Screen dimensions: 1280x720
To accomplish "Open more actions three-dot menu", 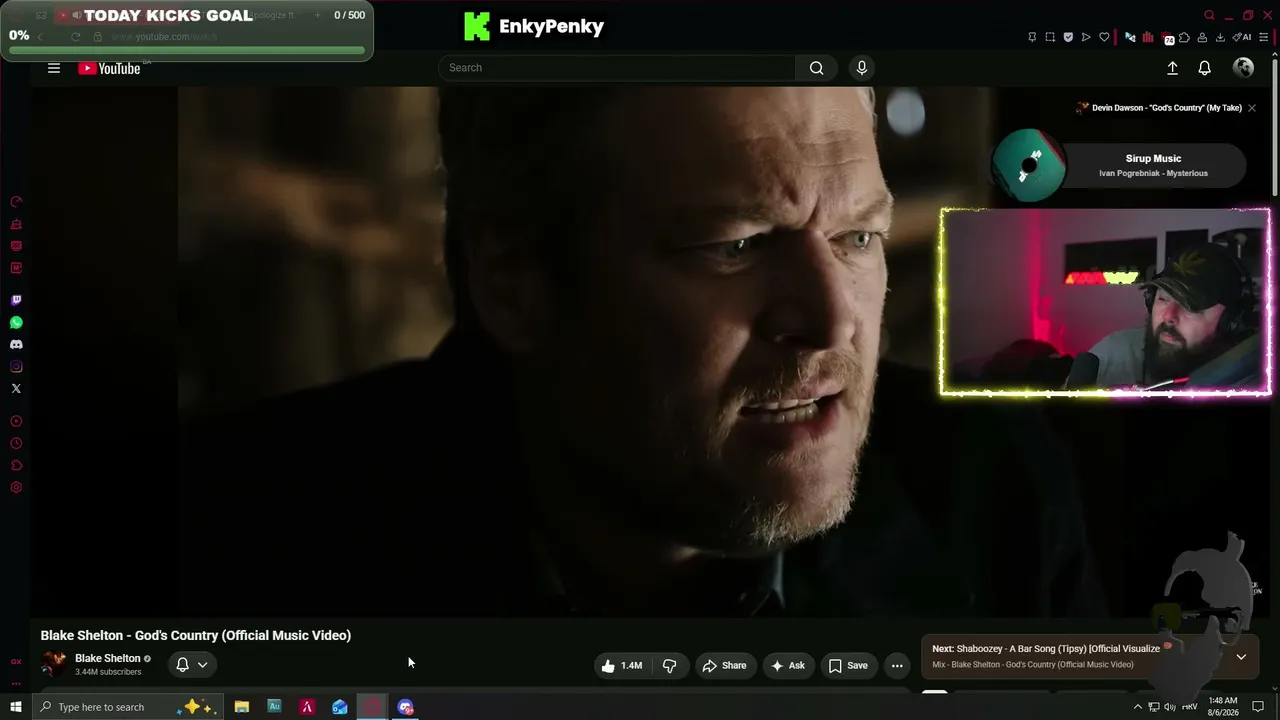I will [897, 665].
